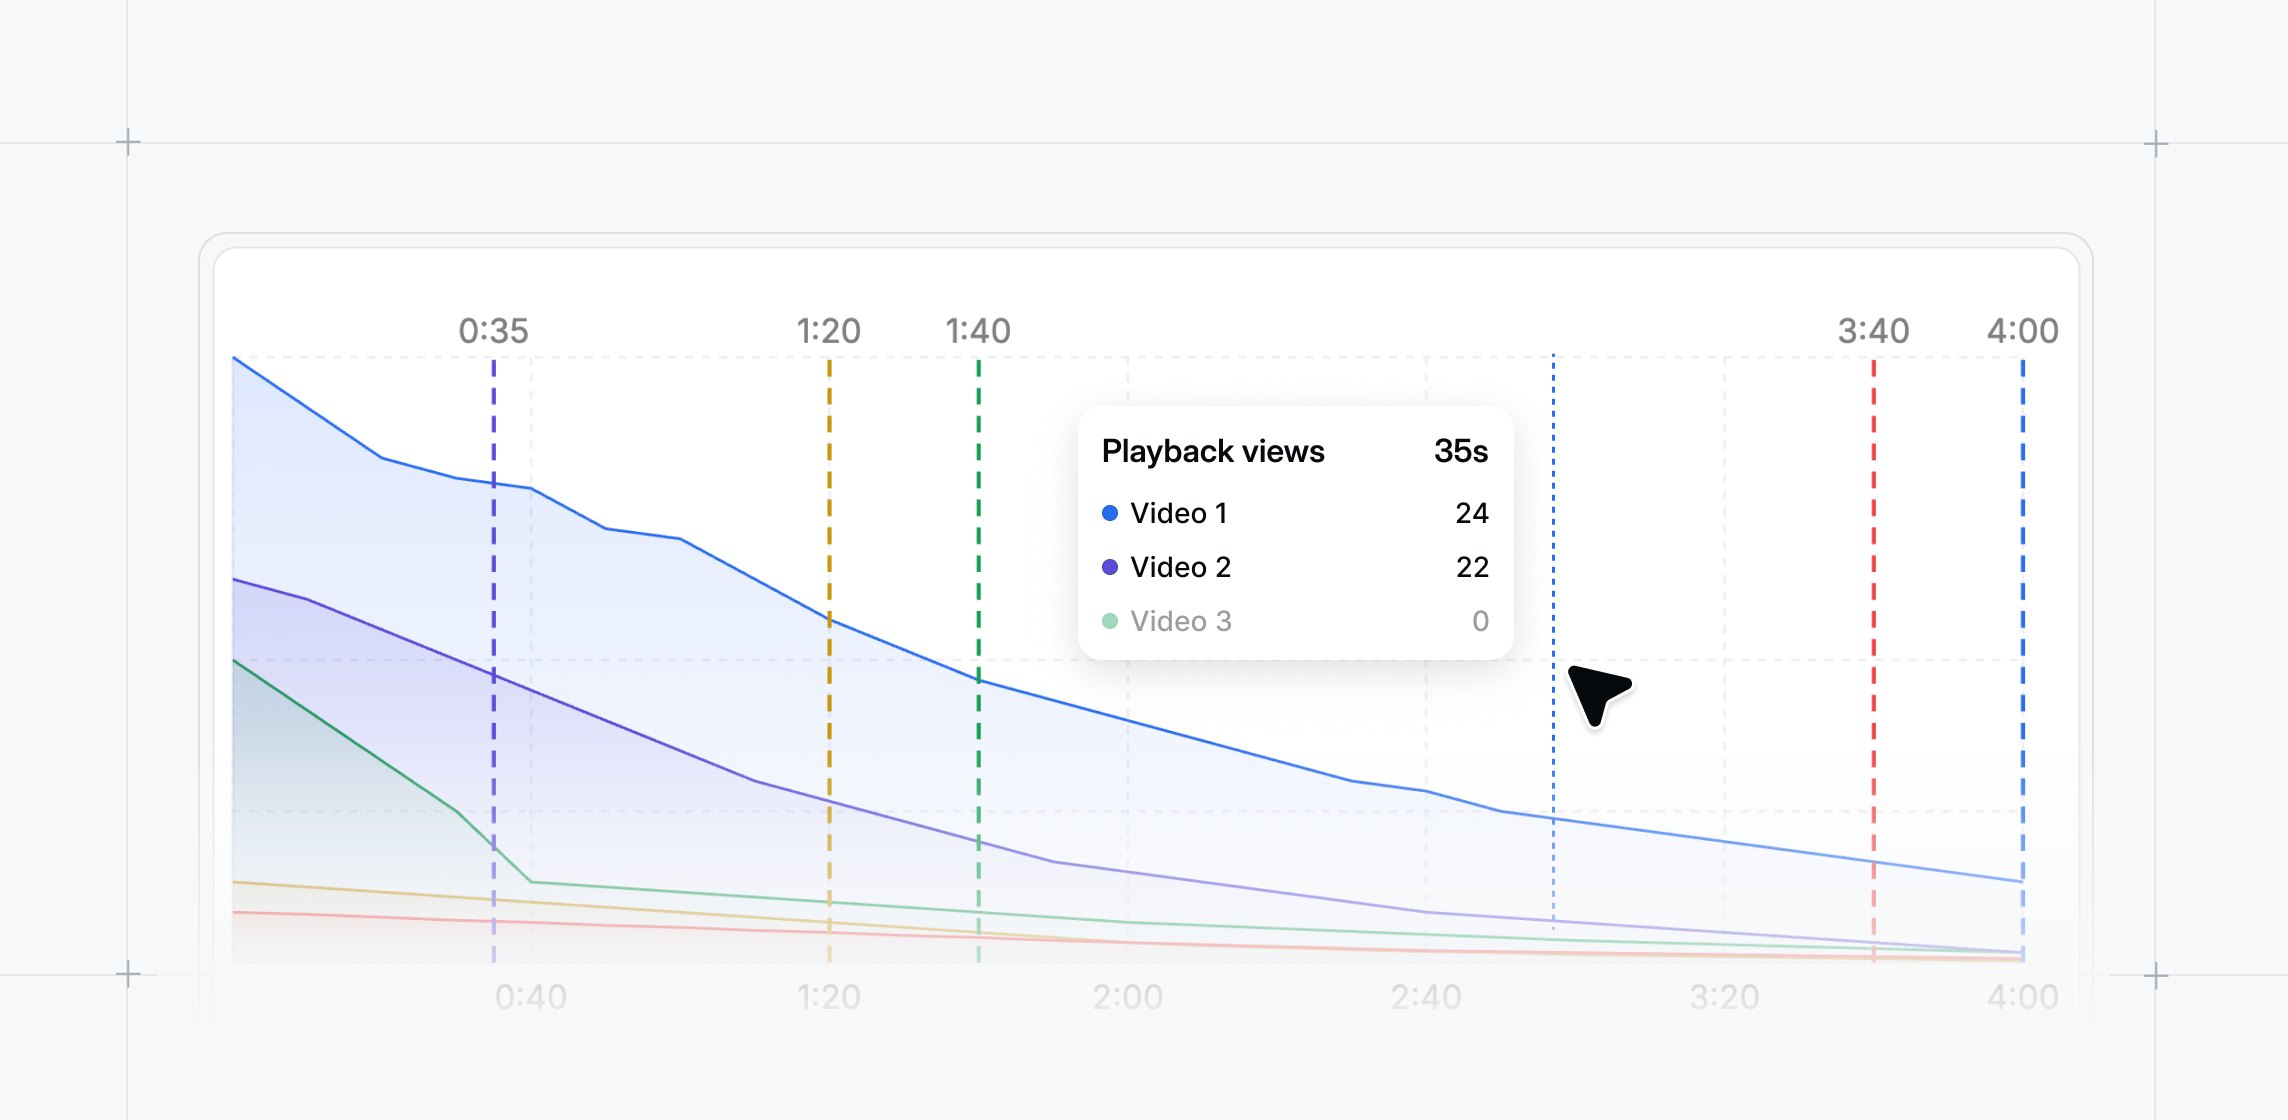This screenshot has height=1120, width=2288.
Task: Select the 0:35 label above the chart
Action: click(x=492, y=330)
